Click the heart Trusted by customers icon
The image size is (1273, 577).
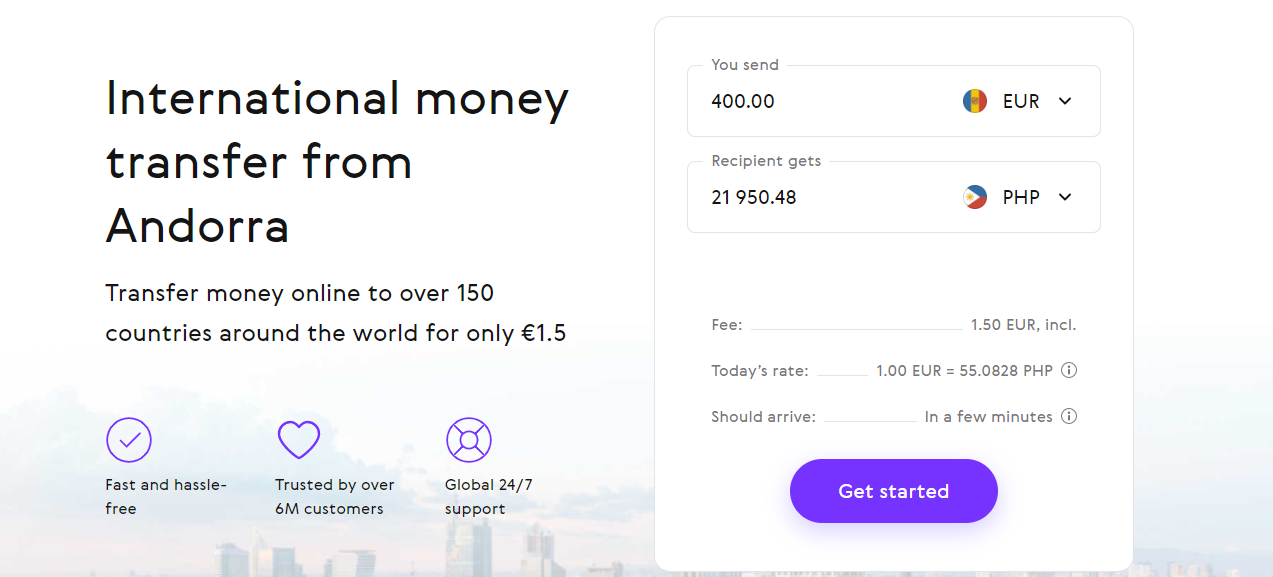click(298, 440)
